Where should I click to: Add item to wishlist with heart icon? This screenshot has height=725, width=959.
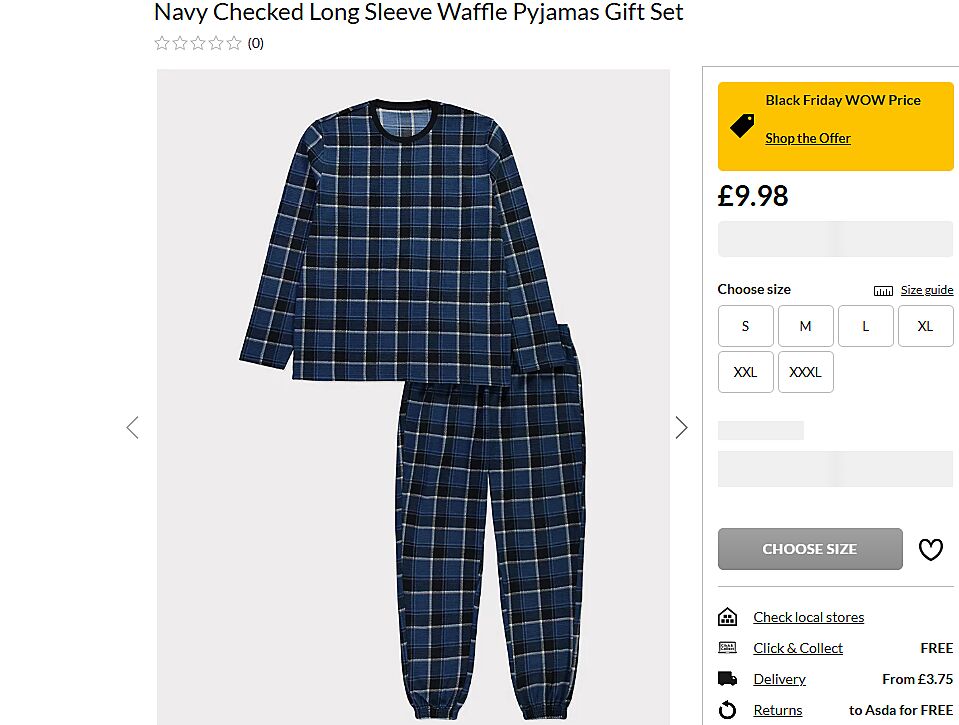click(x=930, y=549)
